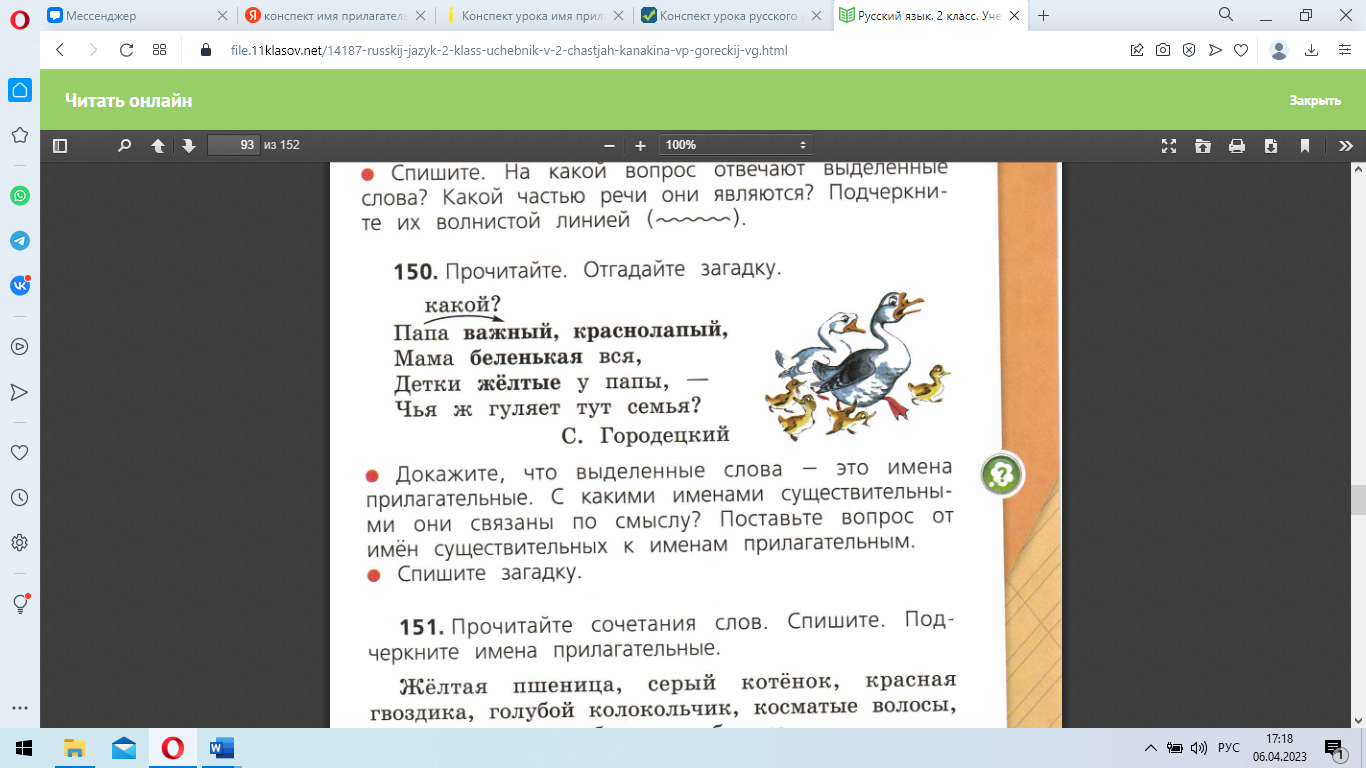Open WhatsApp in the Opera sidebar
1366x768 pixels.
(20, 196)
